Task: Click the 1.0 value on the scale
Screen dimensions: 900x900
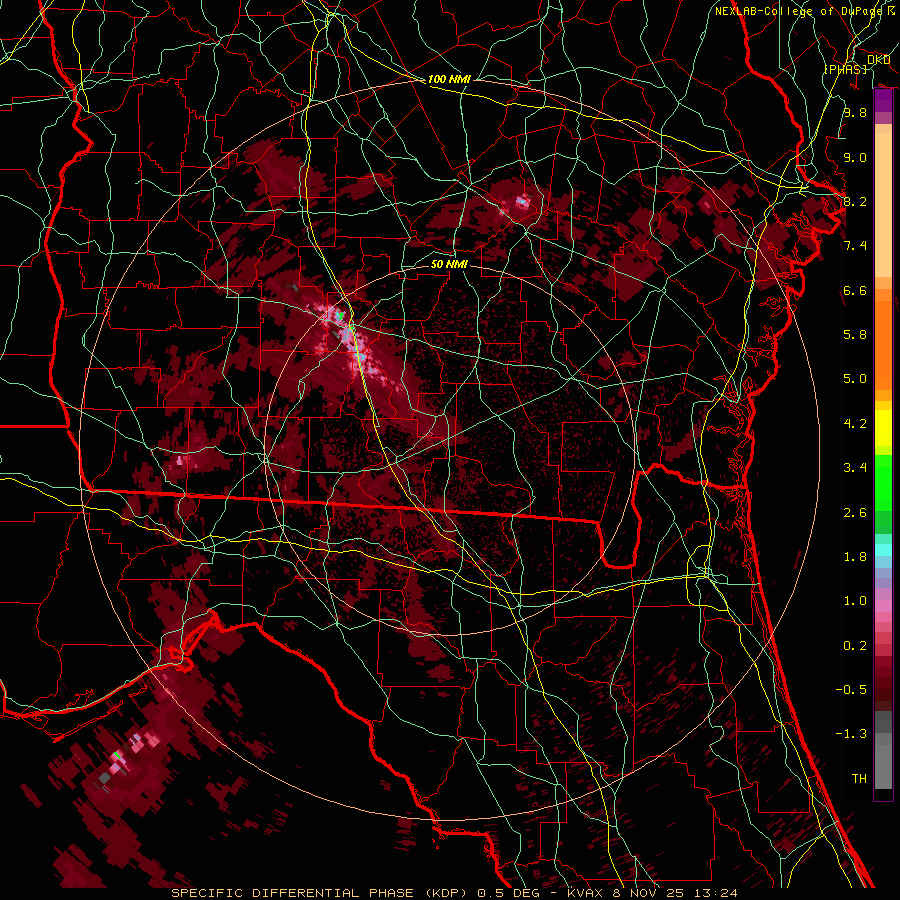Action: pos(855,601)
